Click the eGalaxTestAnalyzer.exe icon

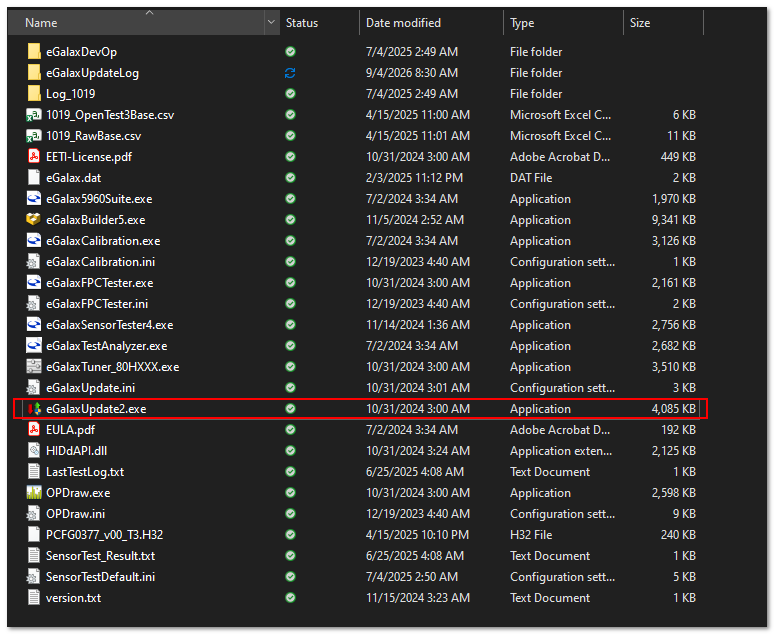pyautogui.click(x=34, y=346)
